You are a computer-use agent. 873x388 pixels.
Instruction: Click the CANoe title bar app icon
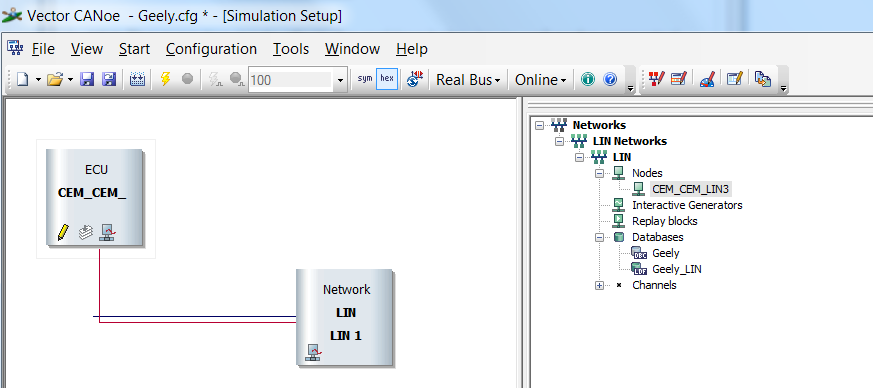[13, 15]
